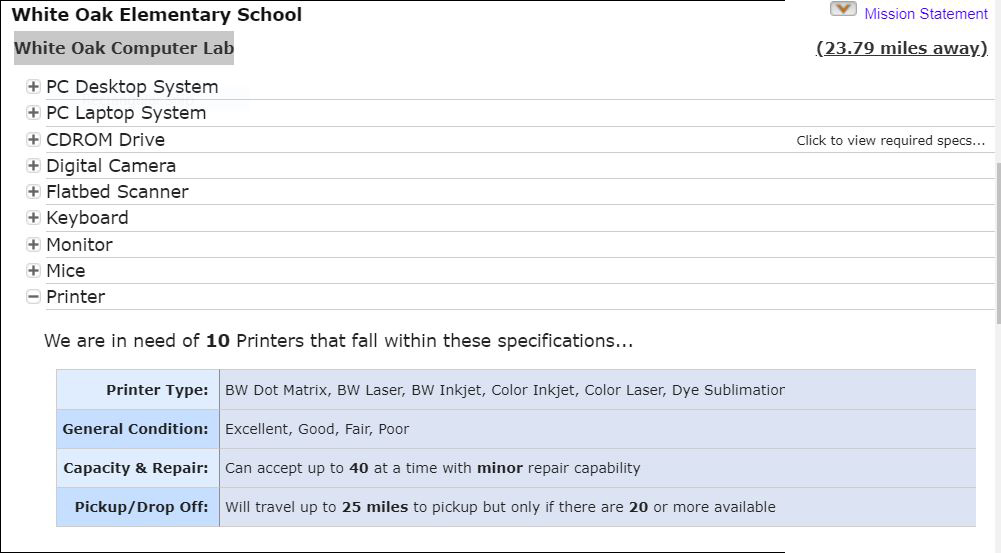Select the White Oak Computer Lab heading

click(124, 48)
